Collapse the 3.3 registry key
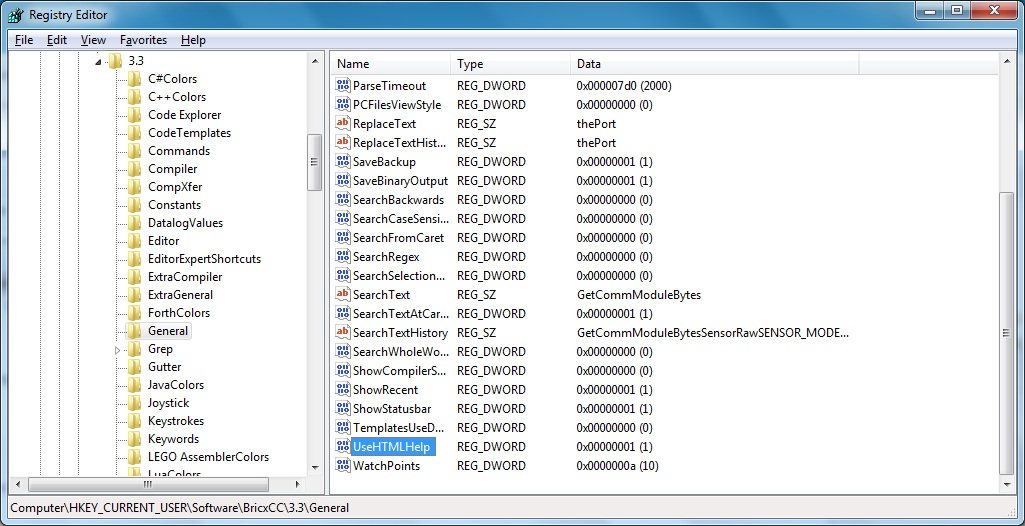This screenshot has height=526, width=1025. pos(98,62)
